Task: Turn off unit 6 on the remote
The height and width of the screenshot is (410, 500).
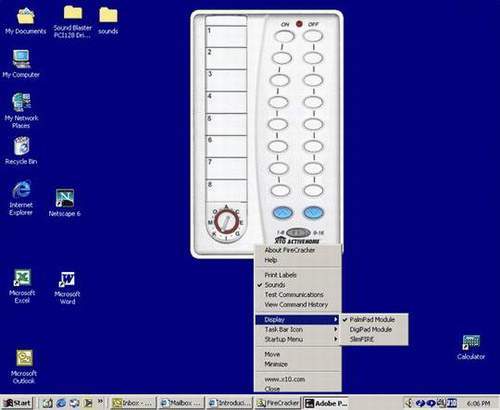Action: point(313,146)
